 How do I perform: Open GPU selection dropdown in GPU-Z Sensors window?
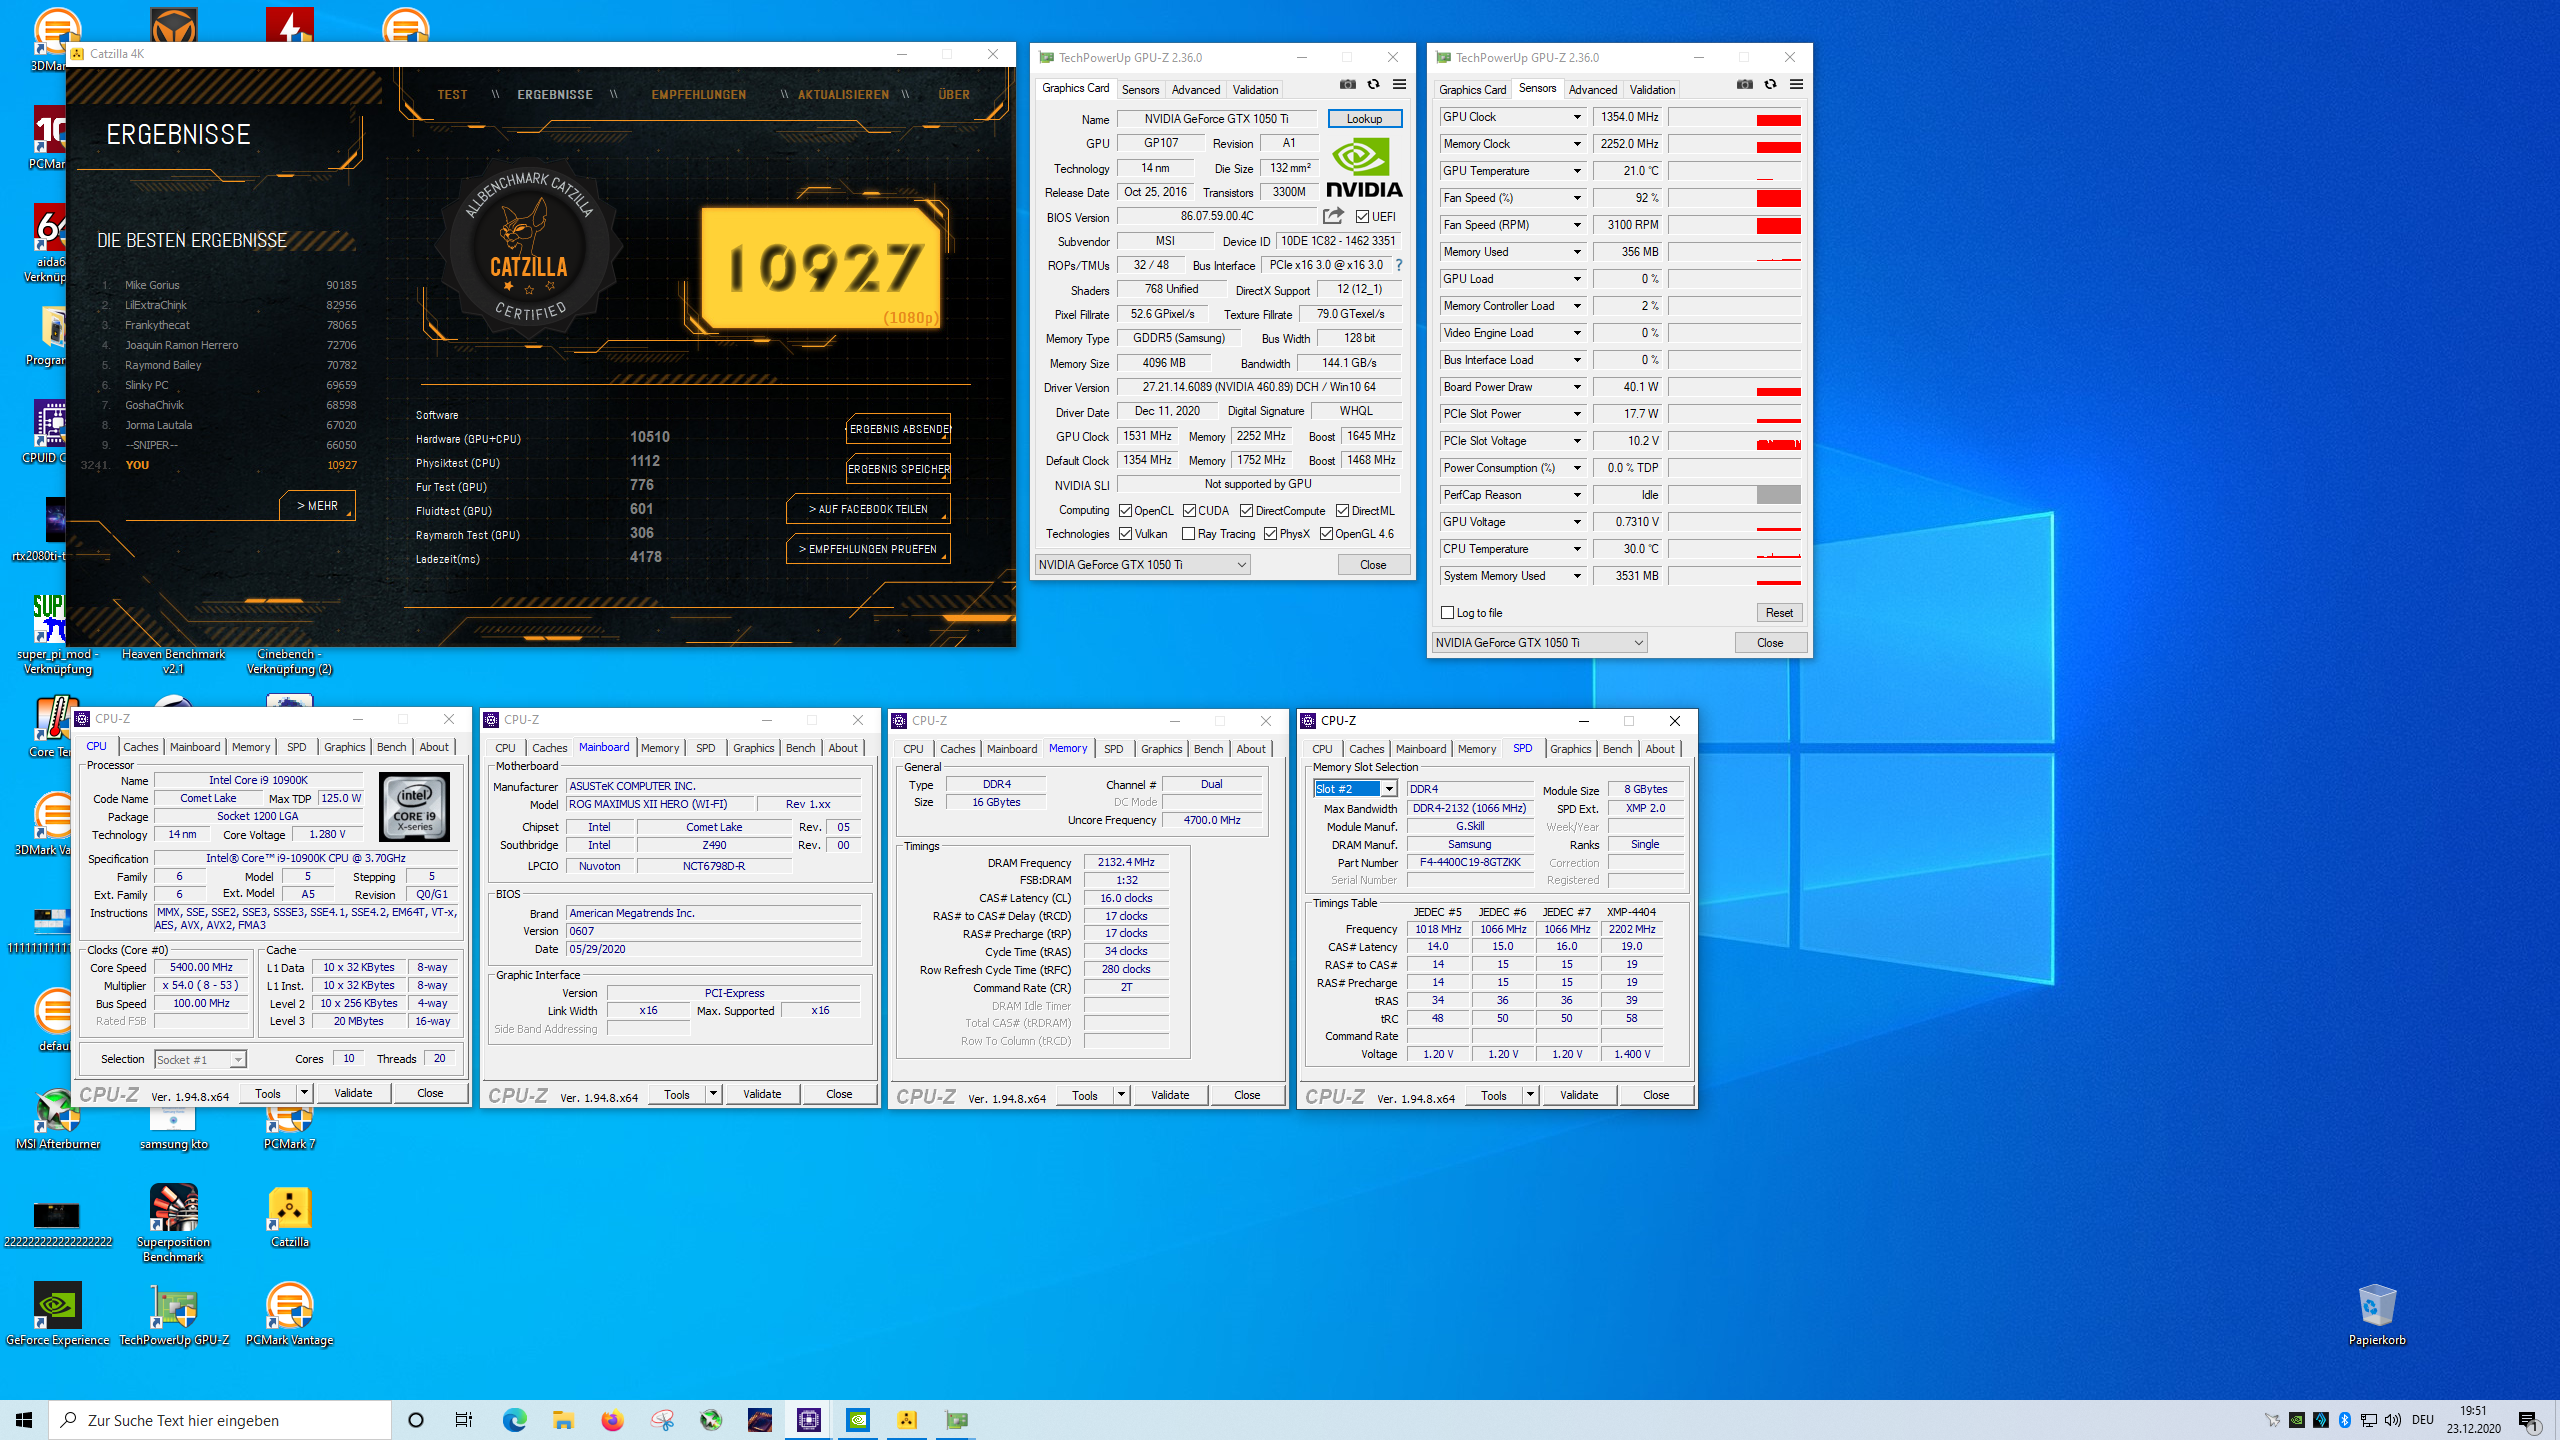[x=1539, y=643]
